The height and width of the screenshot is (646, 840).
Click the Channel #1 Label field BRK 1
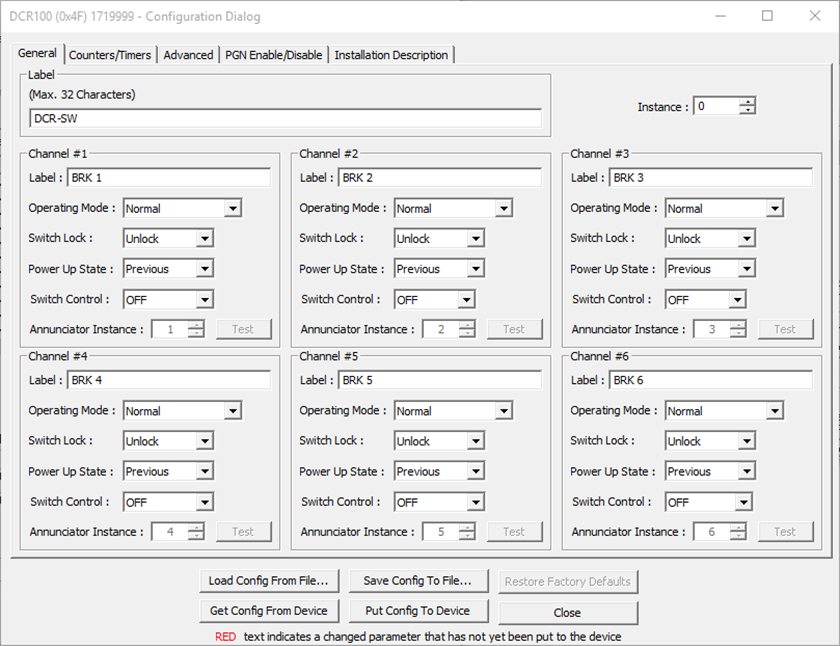[x=169, y=178]
